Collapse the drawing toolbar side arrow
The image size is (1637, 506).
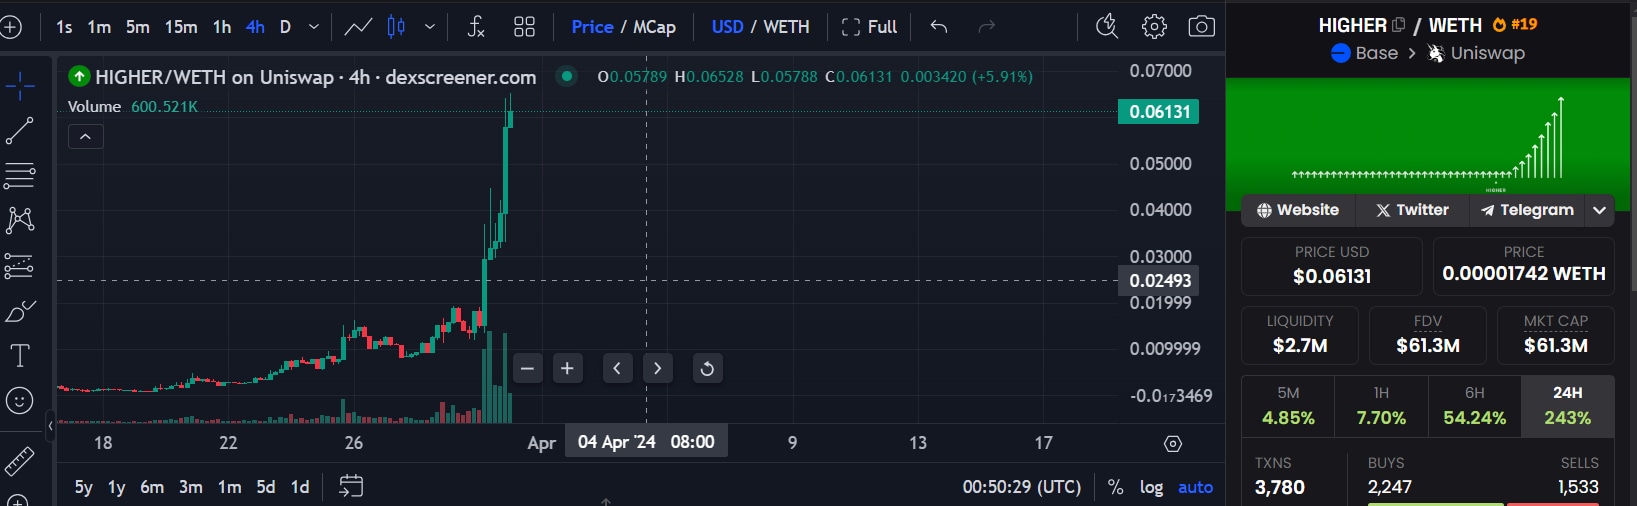click(x=50, y=427)
